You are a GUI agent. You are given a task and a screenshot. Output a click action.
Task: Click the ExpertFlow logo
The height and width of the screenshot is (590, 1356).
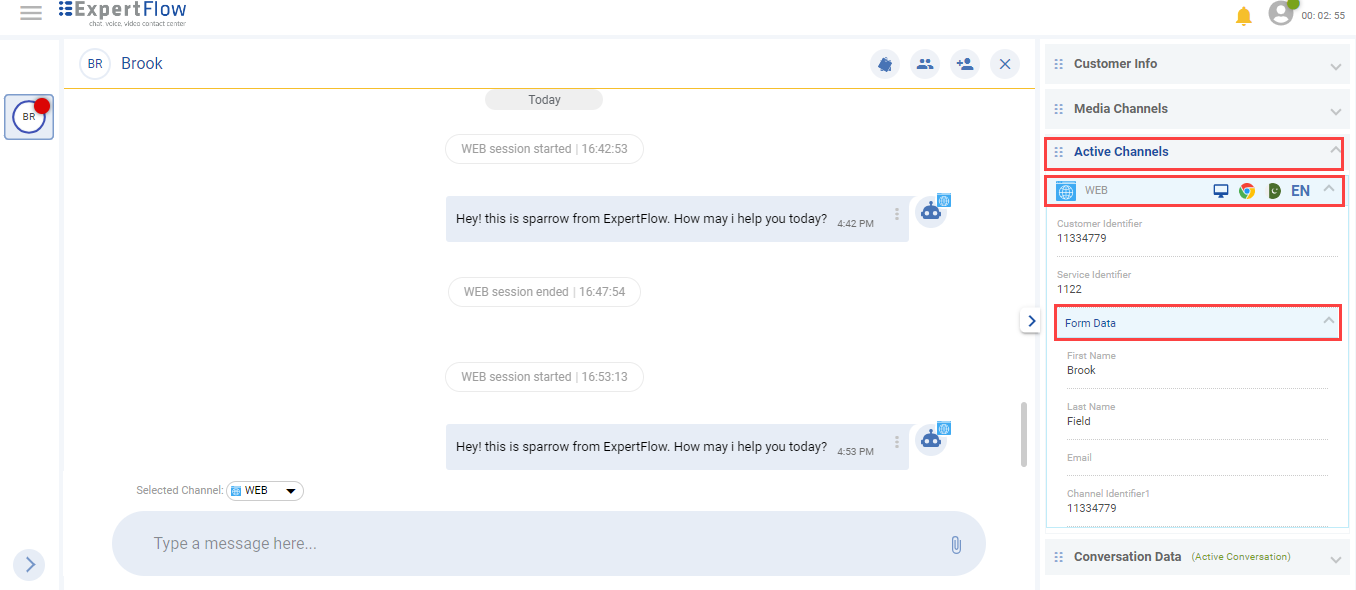coord(120,10)
